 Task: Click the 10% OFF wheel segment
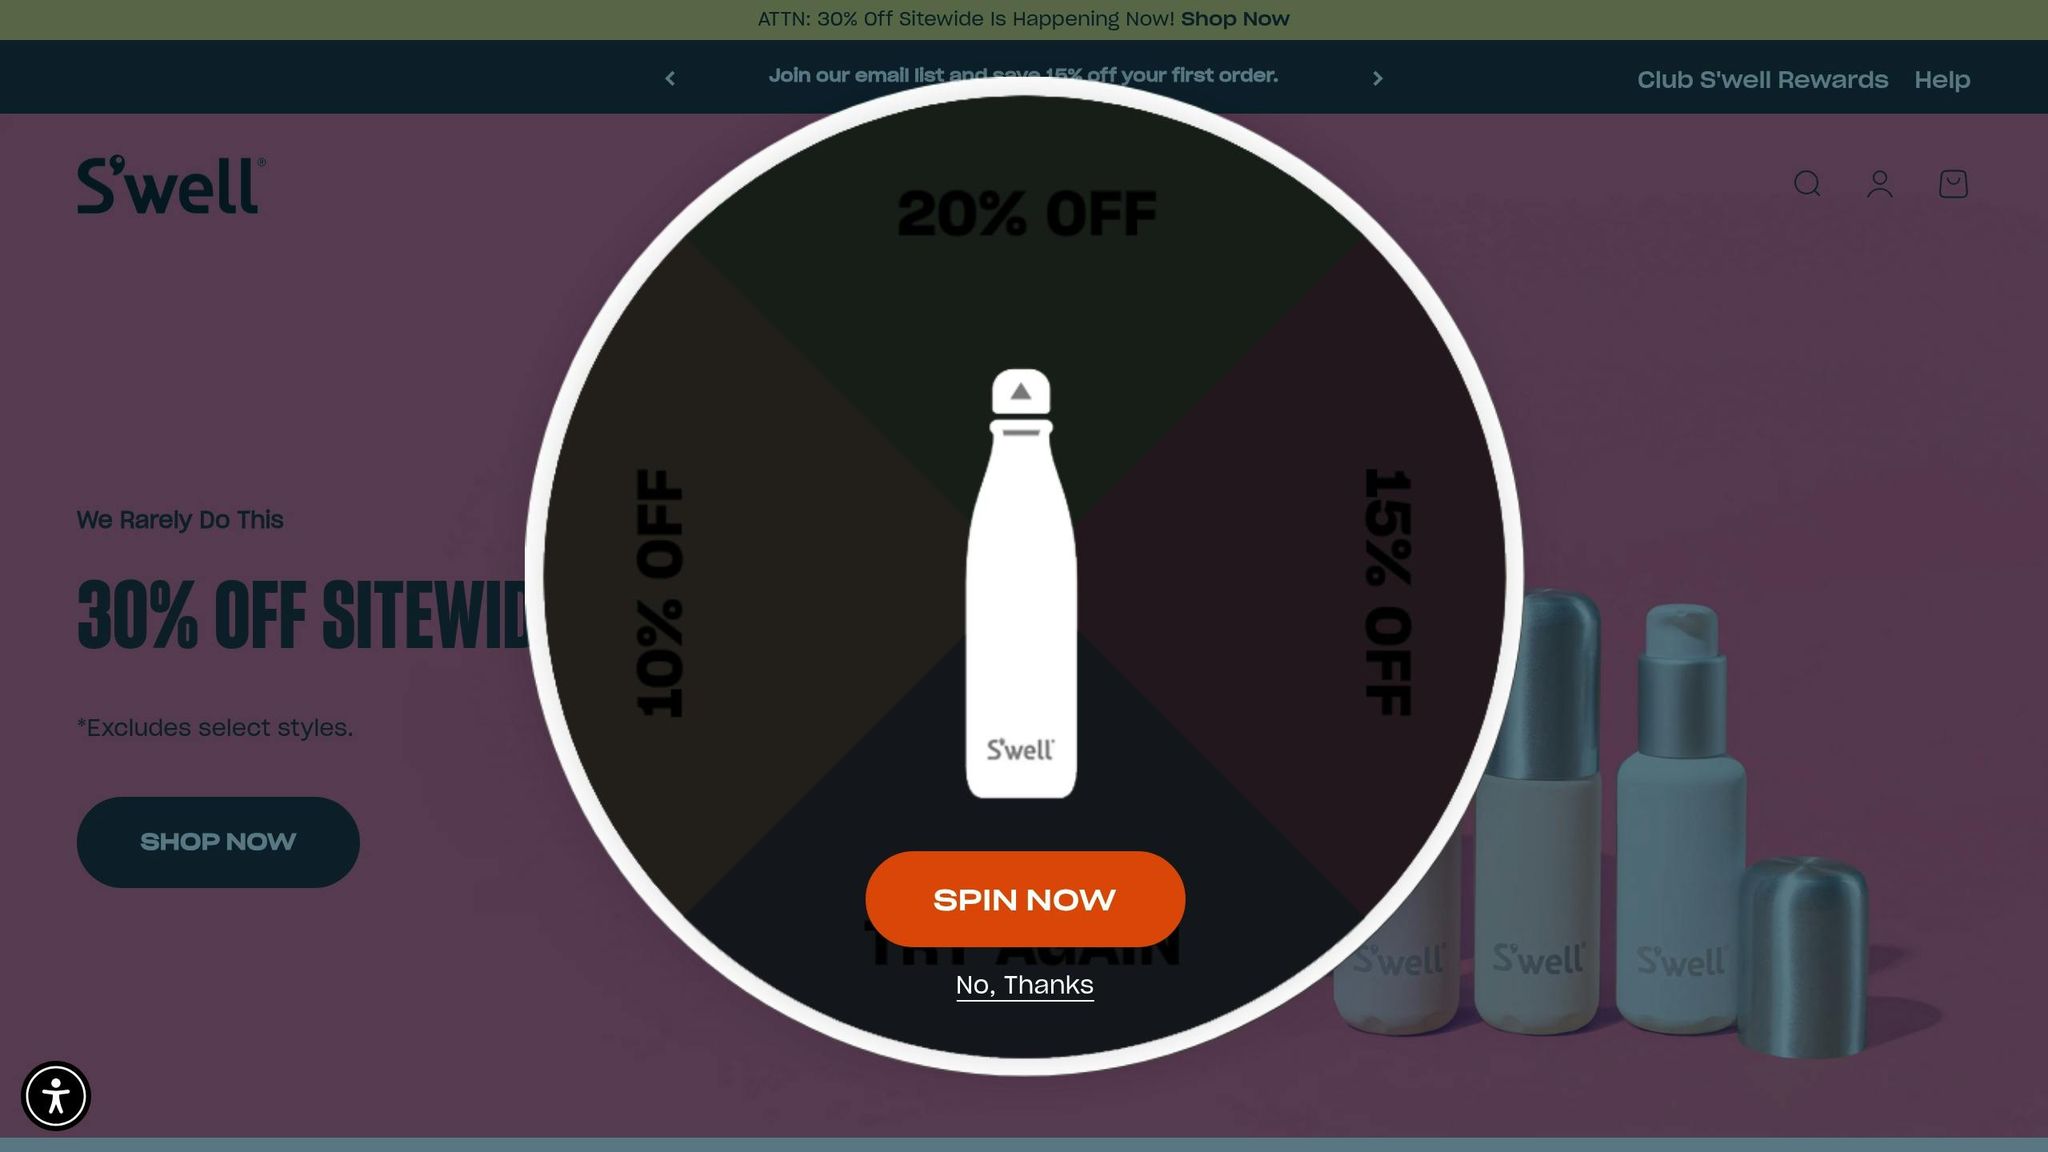[x=660, y=593]
